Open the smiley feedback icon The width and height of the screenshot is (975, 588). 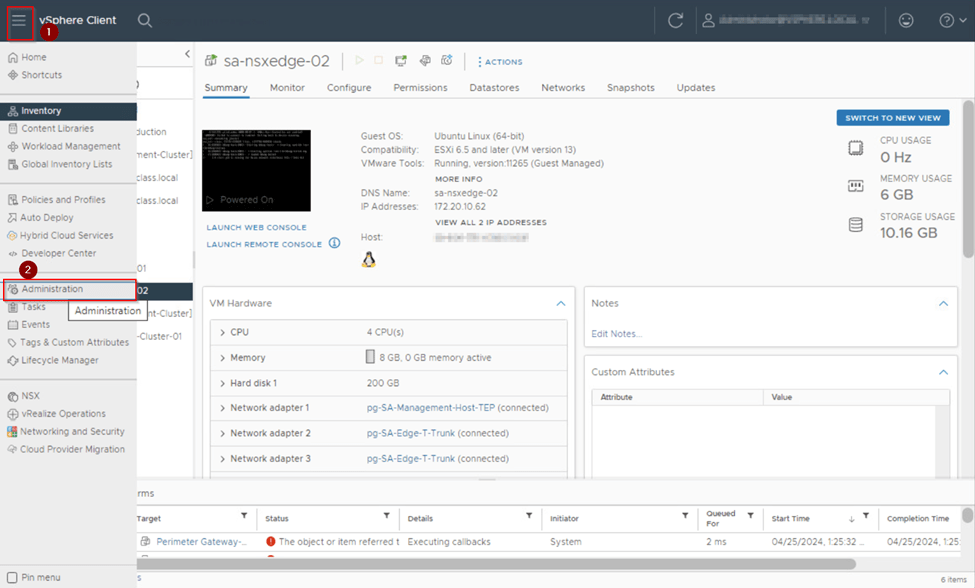point(906,20)
